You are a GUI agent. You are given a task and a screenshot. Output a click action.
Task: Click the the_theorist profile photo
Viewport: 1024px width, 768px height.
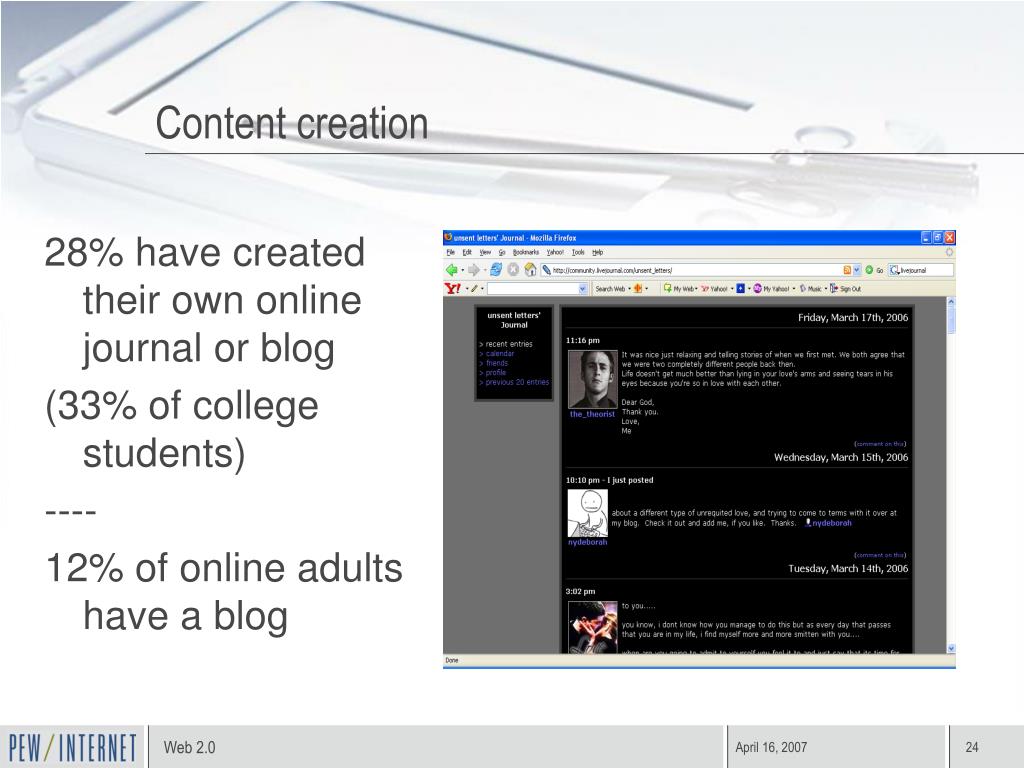point(592,379)
